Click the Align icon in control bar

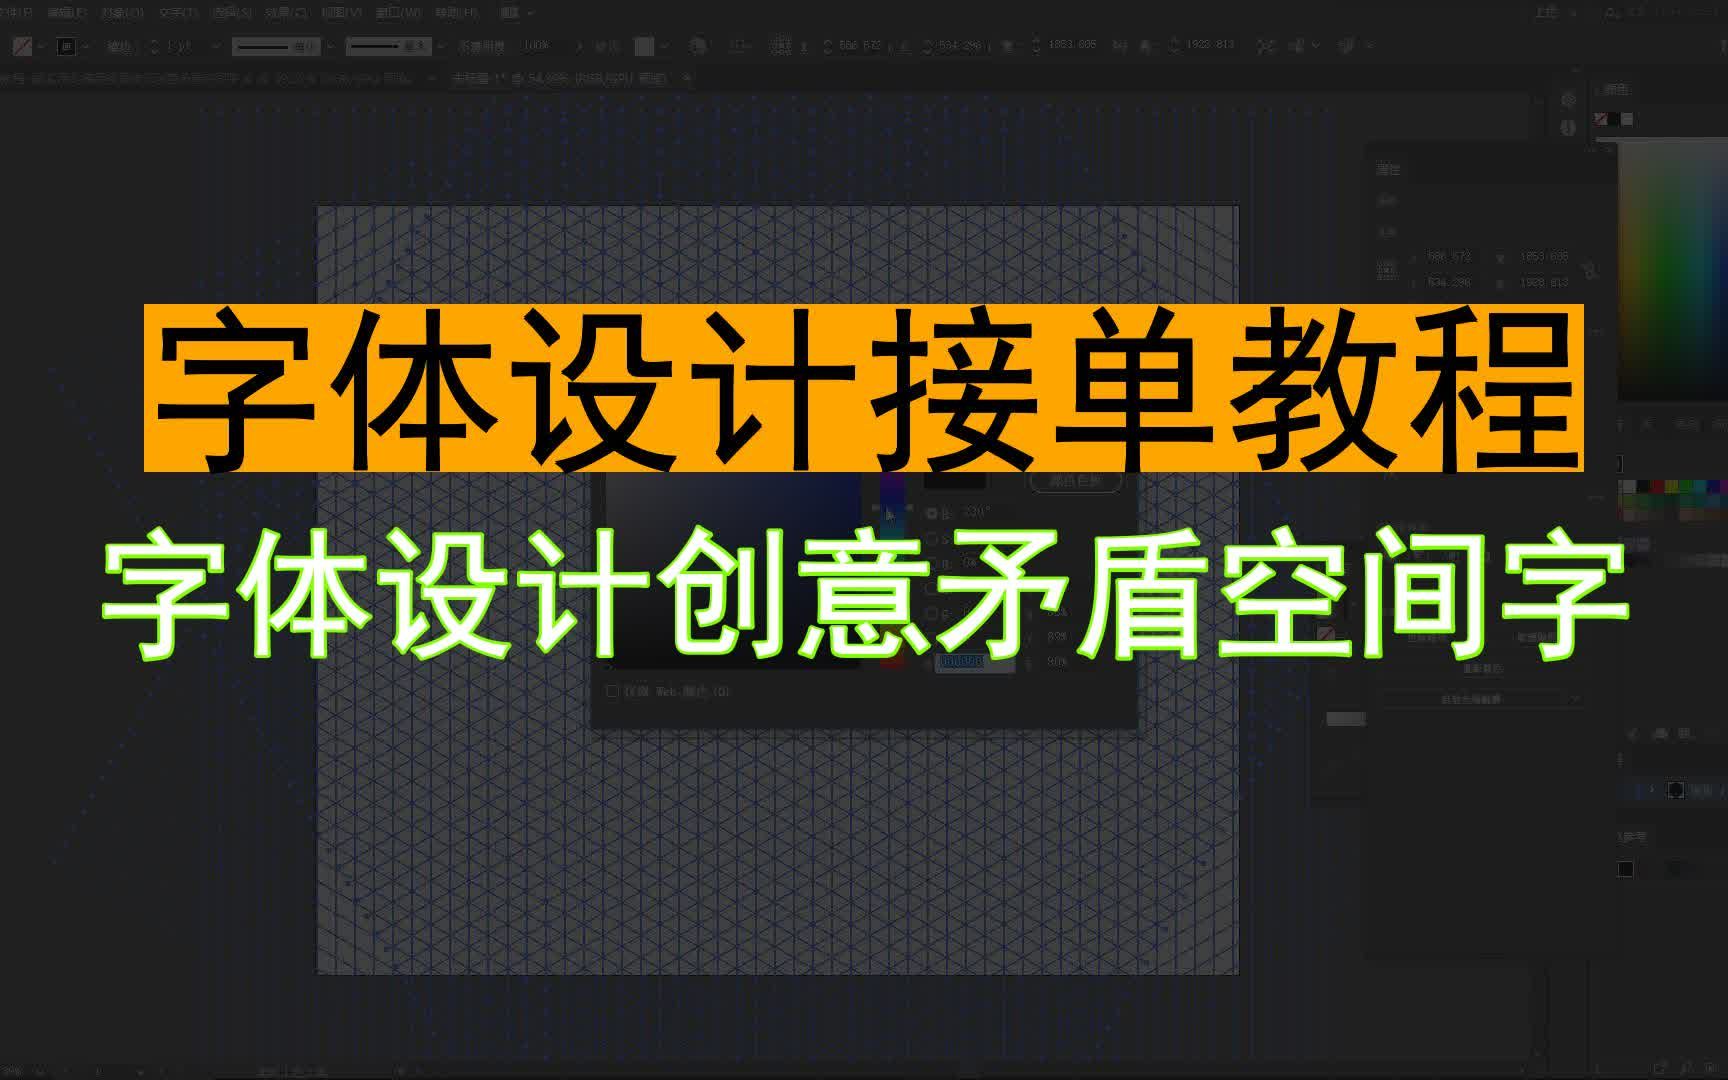point(739,46)
